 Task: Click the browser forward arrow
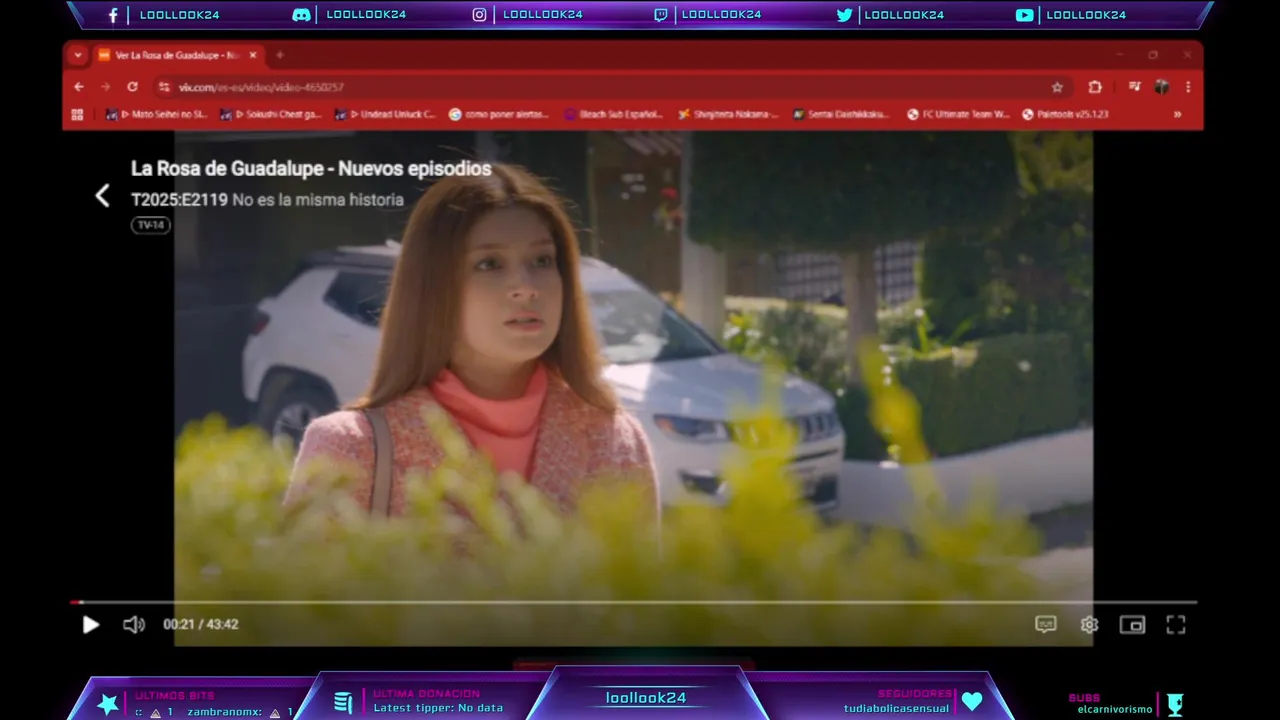pos(105,87)
